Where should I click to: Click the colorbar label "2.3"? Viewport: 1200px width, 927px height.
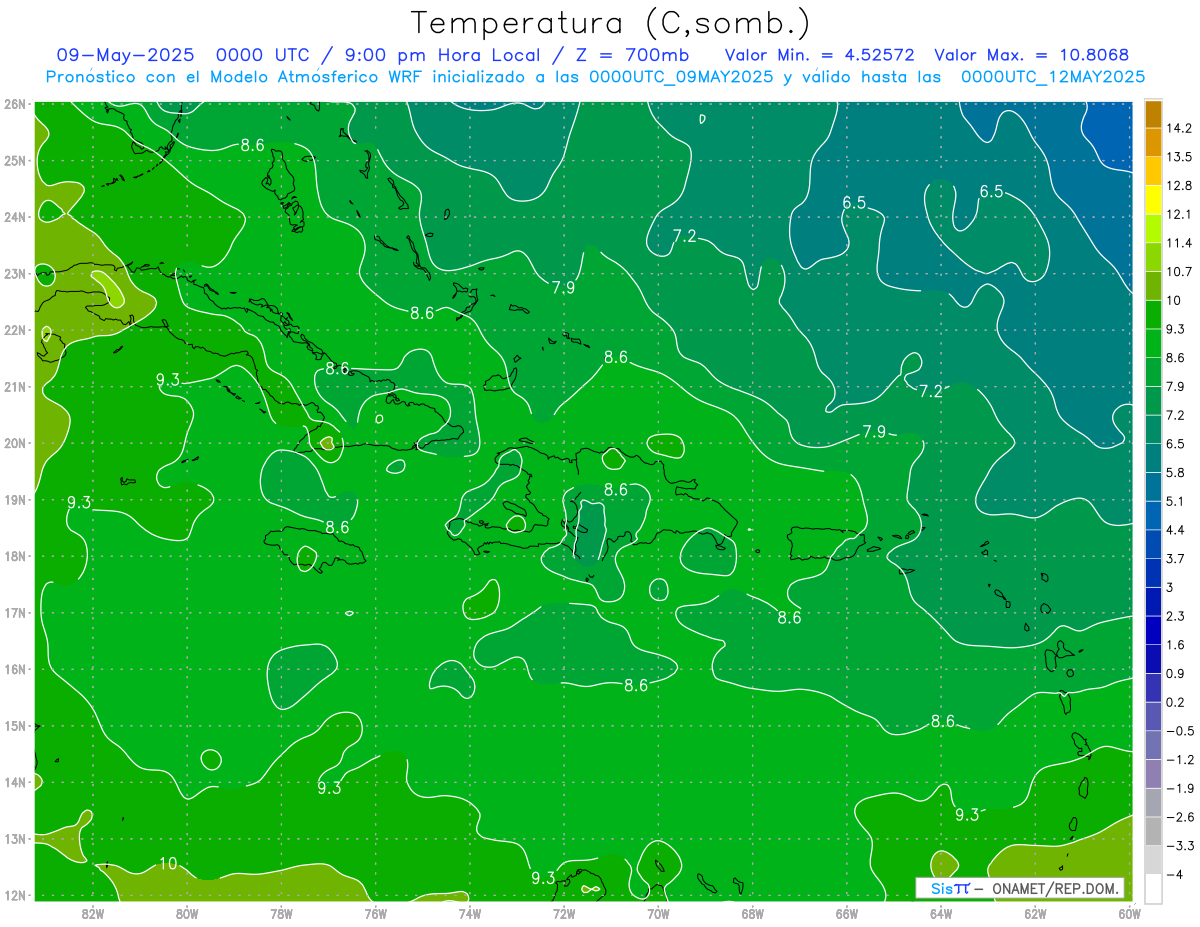[x=1176, y=615]
